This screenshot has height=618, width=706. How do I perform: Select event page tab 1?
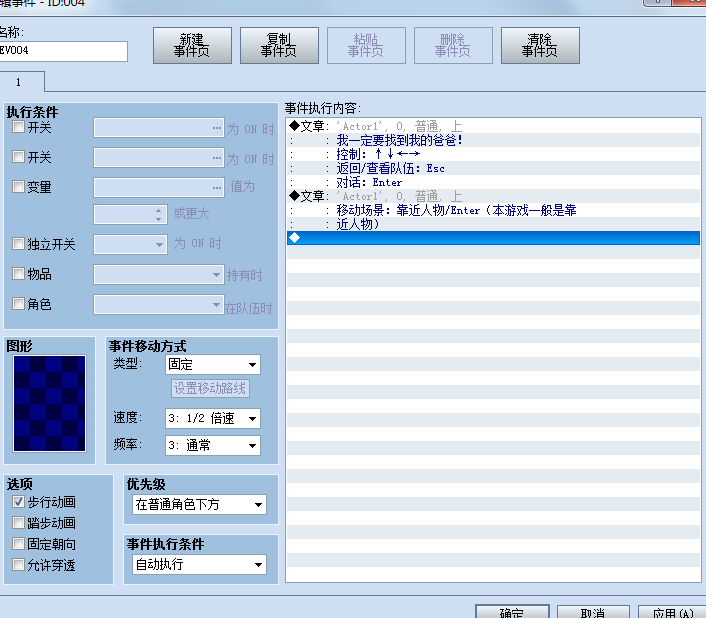(20, 82)
